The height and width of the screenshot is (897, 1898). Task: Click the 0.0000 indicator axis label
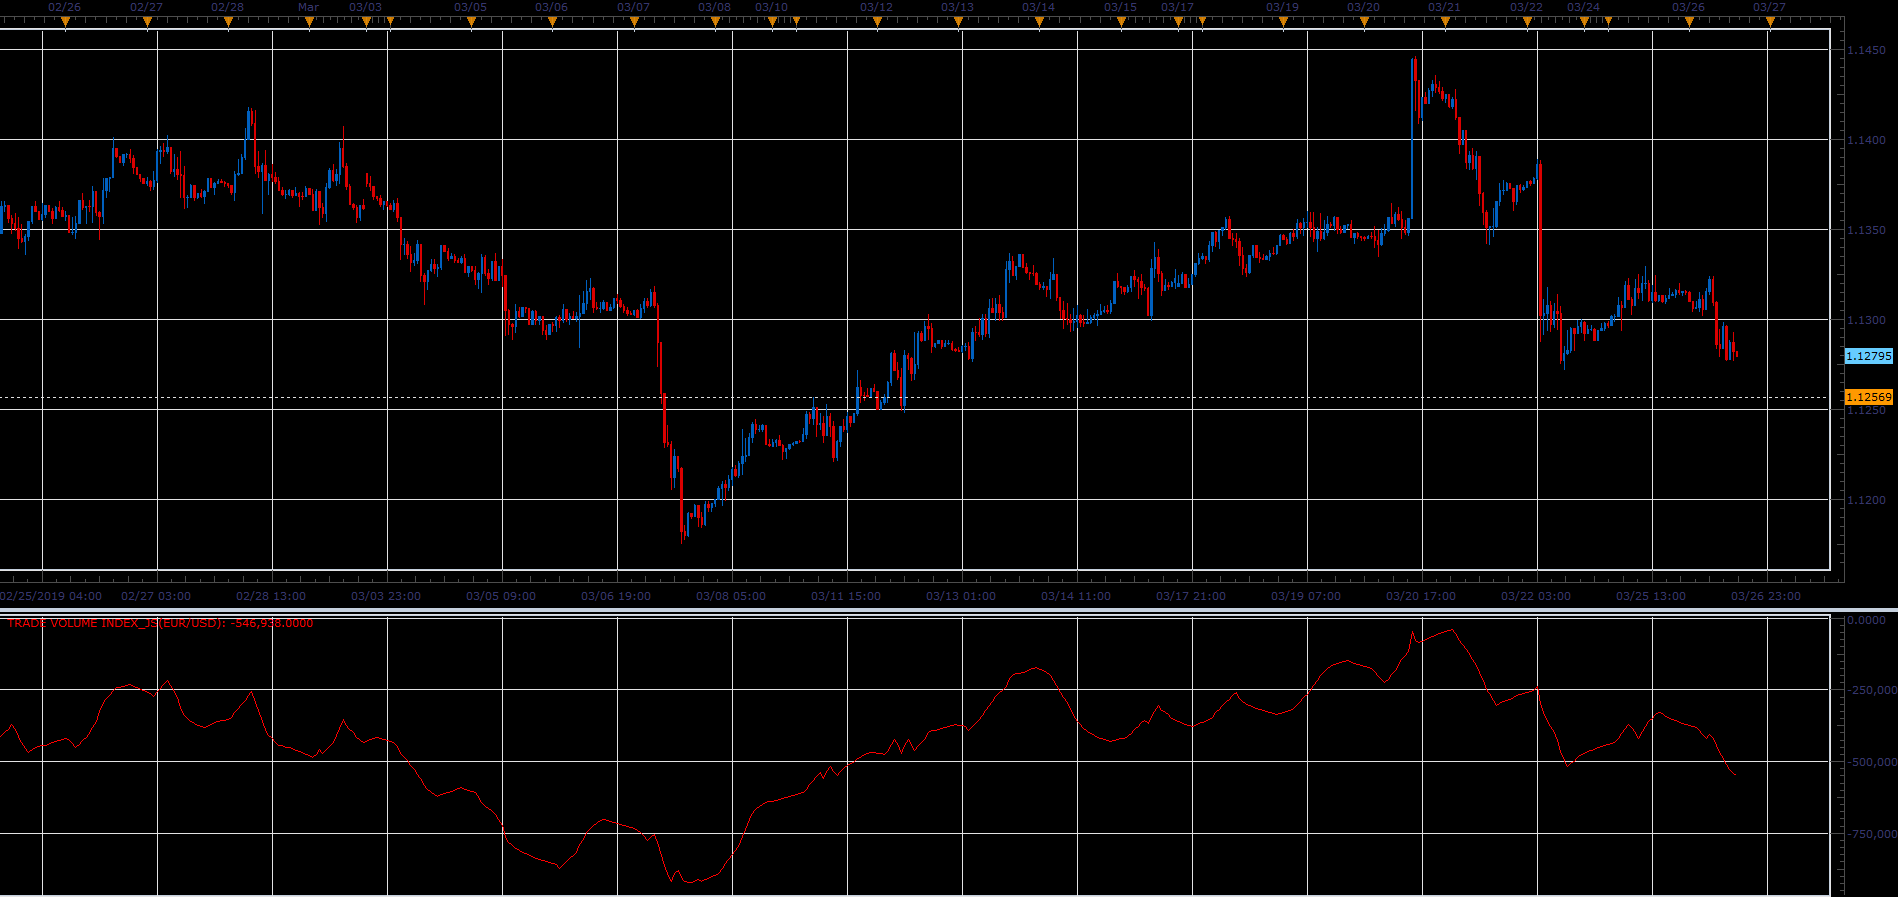(x=1866, y=620)
